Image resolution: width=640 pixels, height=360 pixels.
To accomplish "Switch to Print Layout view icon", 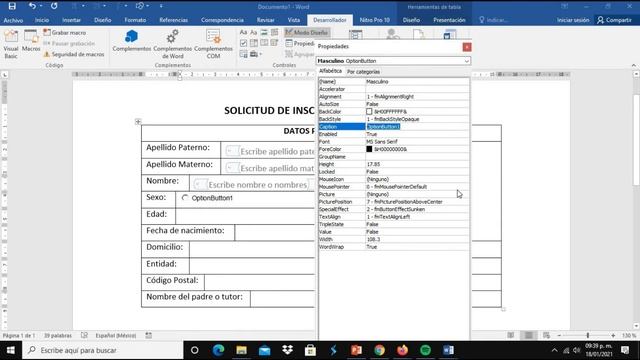I will pyautogui.click(x=529, y=335).
